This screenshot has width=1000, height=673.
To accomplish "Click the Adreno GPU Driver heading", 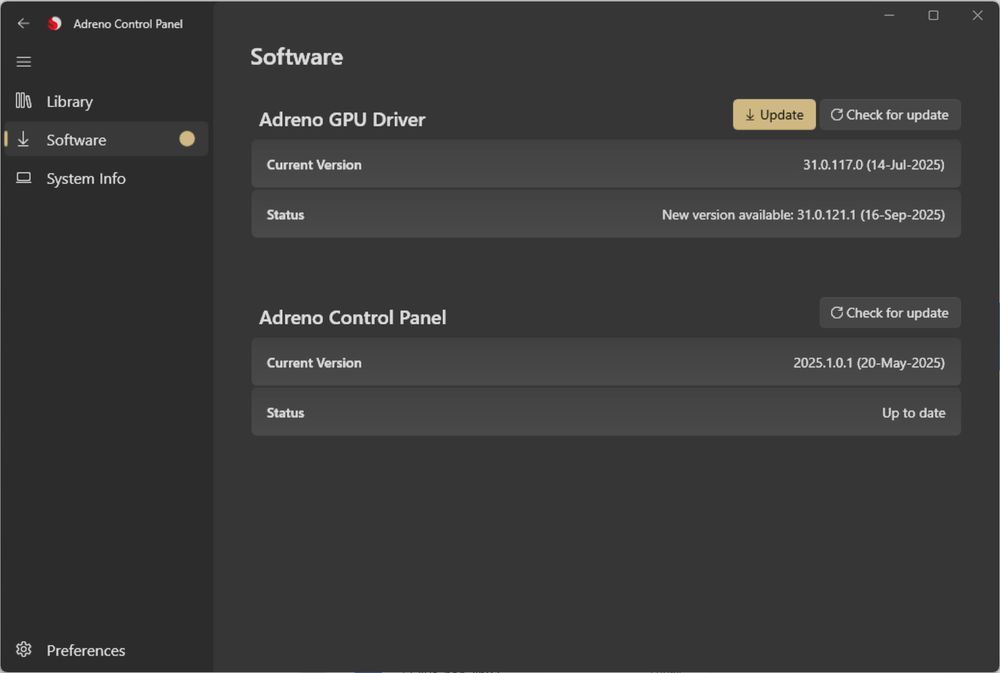I will [x=342, y=120].
